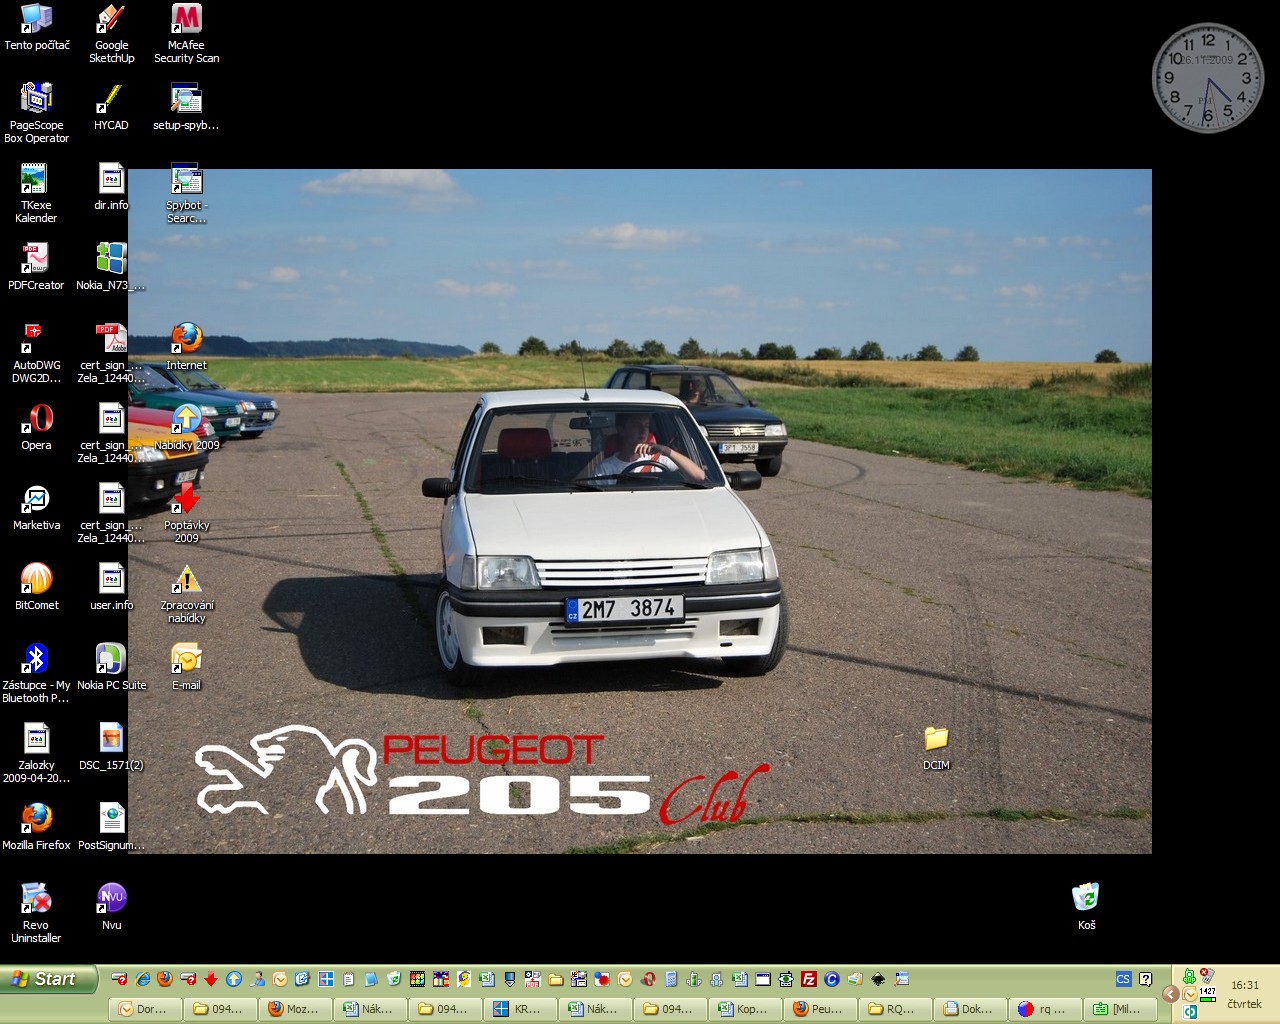The image size is (1280, 1024).
Task: Click the analog clock desktop gadget
Action: pyautogui.click(x=1207, y=78)
